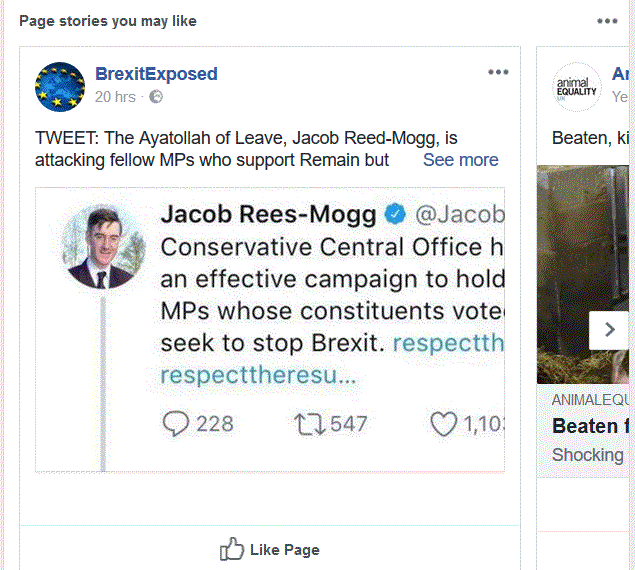Open the respecttheresu... link in tweet
The image size is (635, 570).
point(258,377)
